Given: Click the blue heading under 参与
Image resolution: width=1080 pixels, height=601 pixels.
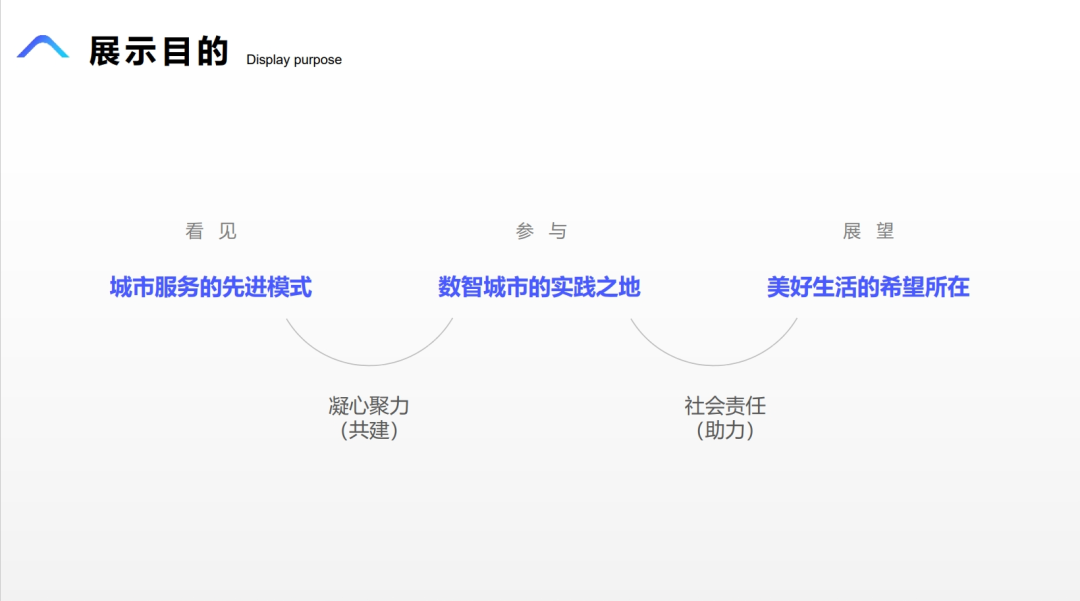Looking at the screenshot, I should coord(540,287).
